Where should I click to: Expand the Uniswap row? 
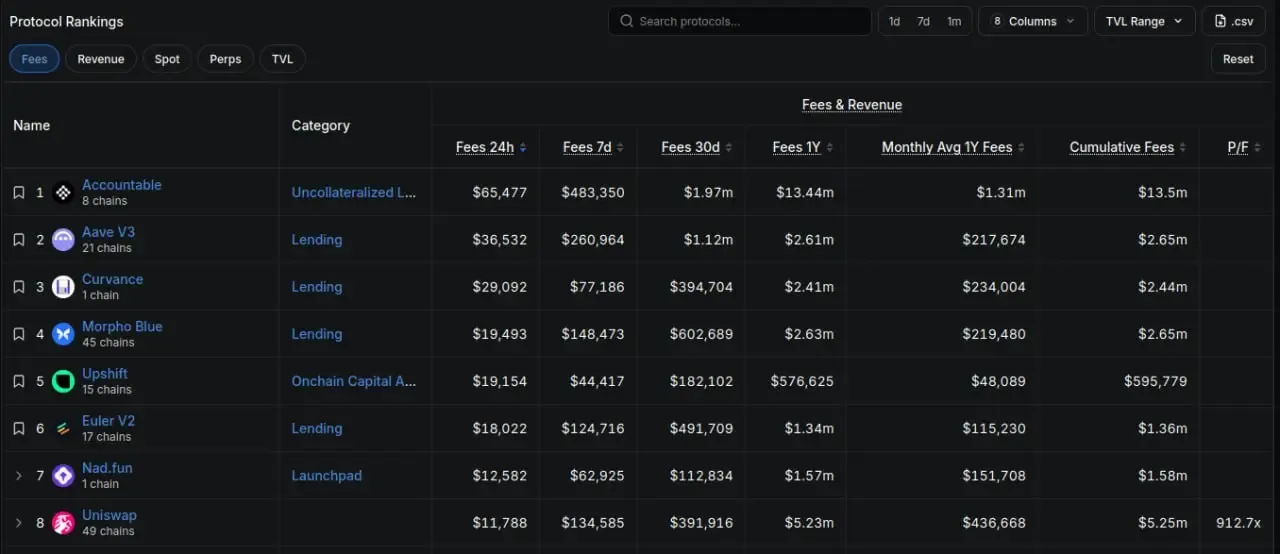[x=19, y=523]
